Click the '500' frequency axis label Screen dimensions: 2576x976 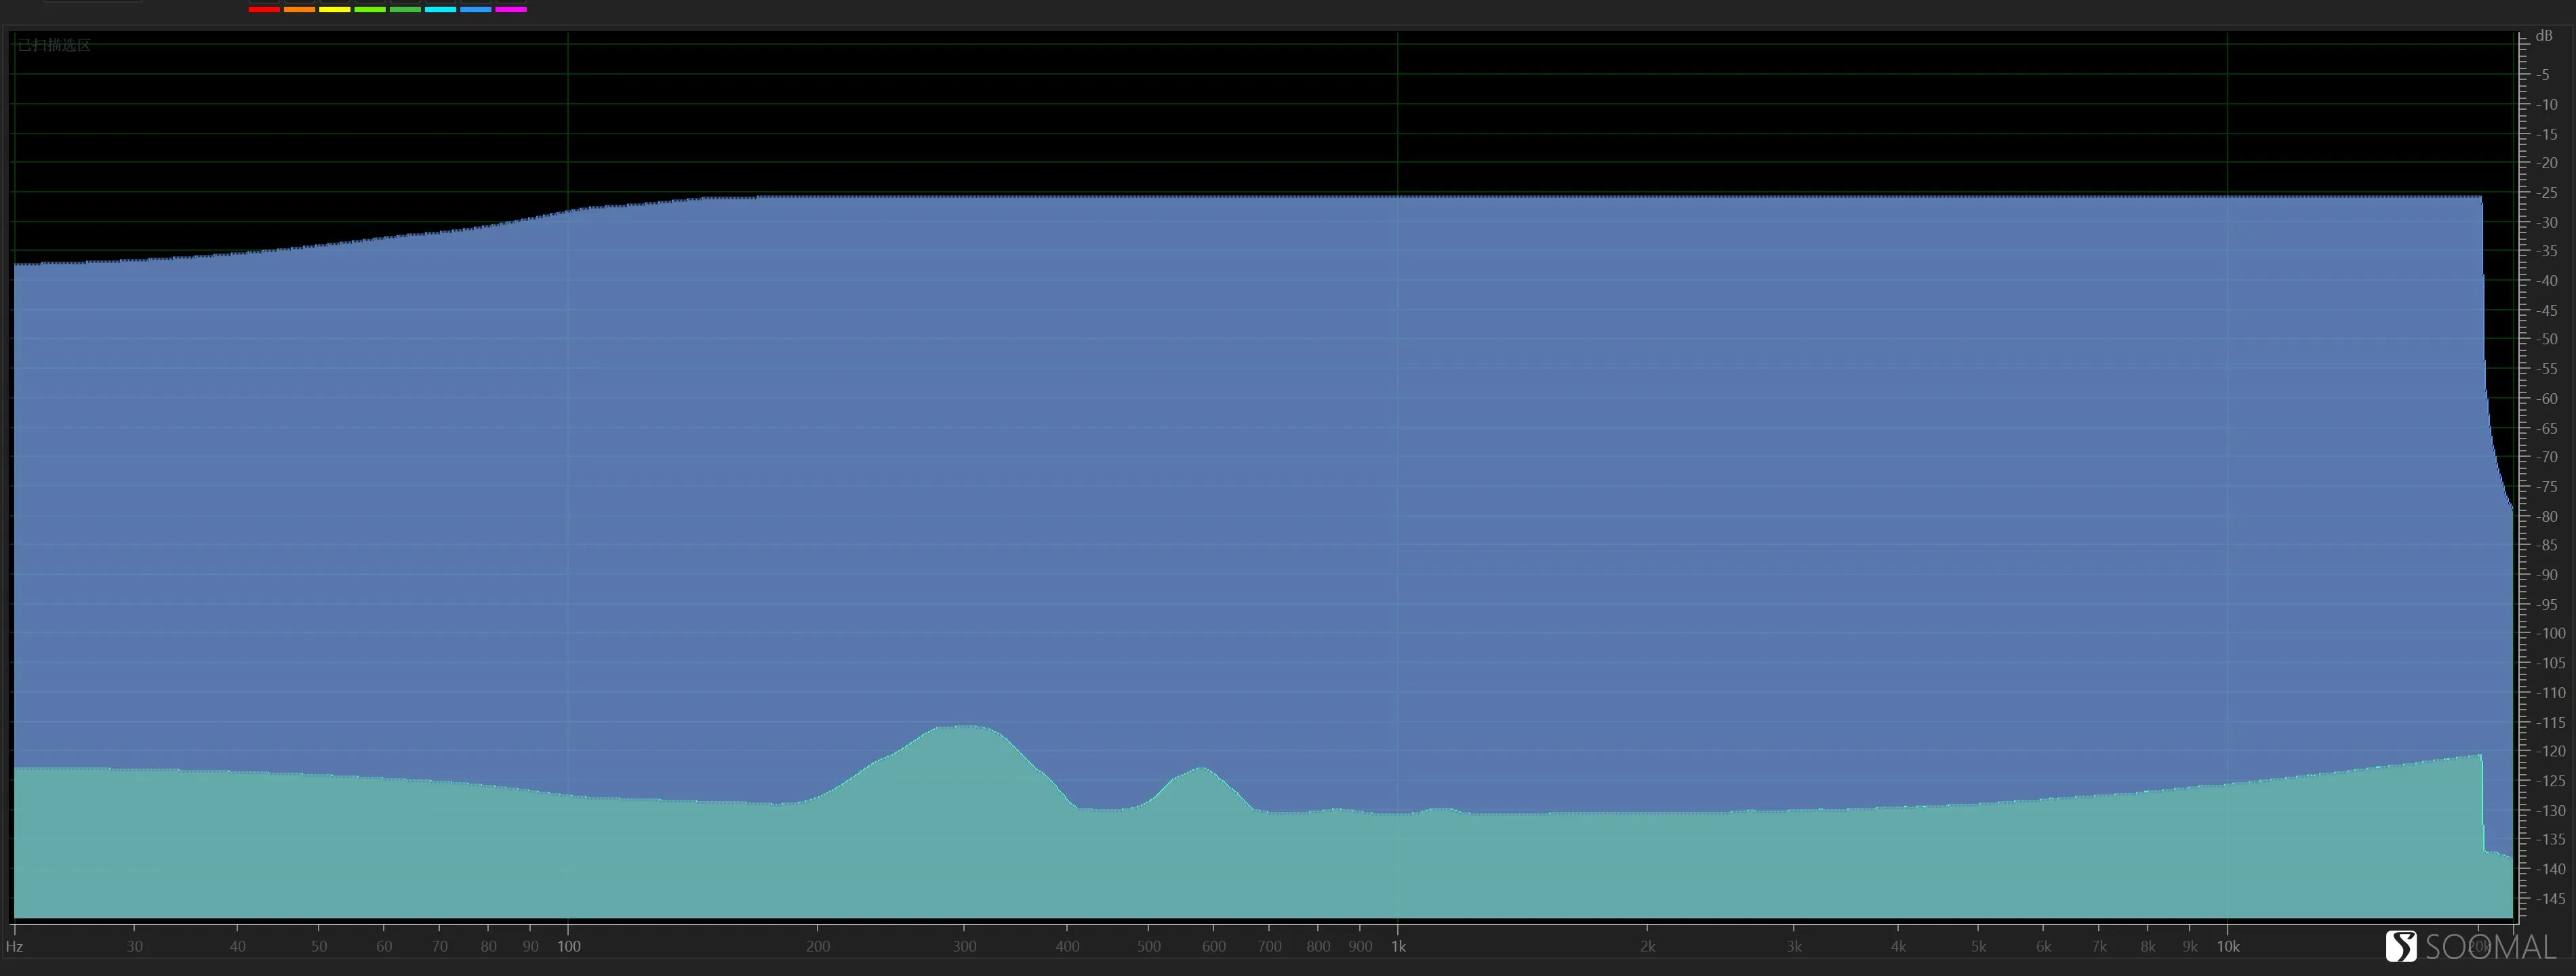pyautogui.click(x=1149, y=946)
